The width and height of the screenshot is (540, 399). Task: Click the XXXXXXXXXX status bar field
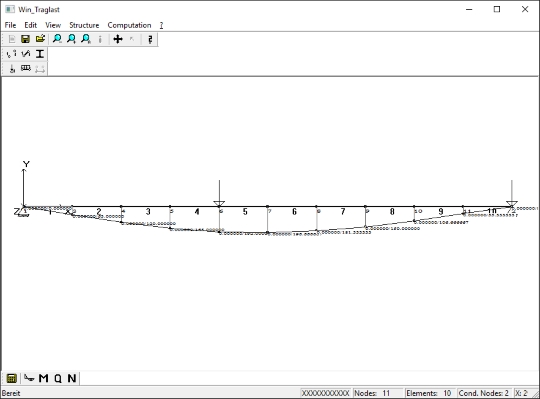point(325,393)
